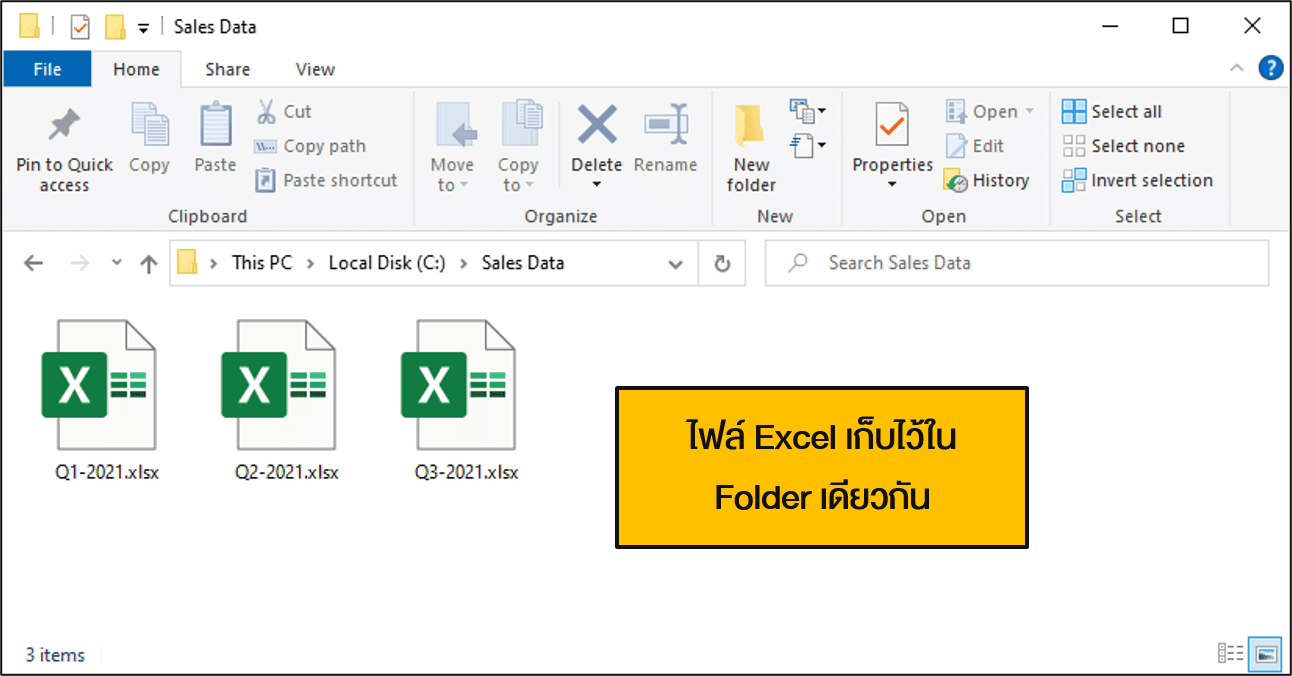Collapse the ribbon with the chevron arrow
The height and width of the screenshot is (676, 1292).
point(1237,68)
